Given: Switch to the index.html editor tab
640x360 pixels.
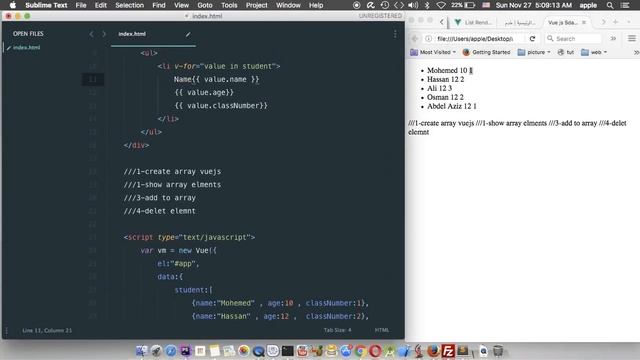Looking at the screenshot, I should click(153, 34).
